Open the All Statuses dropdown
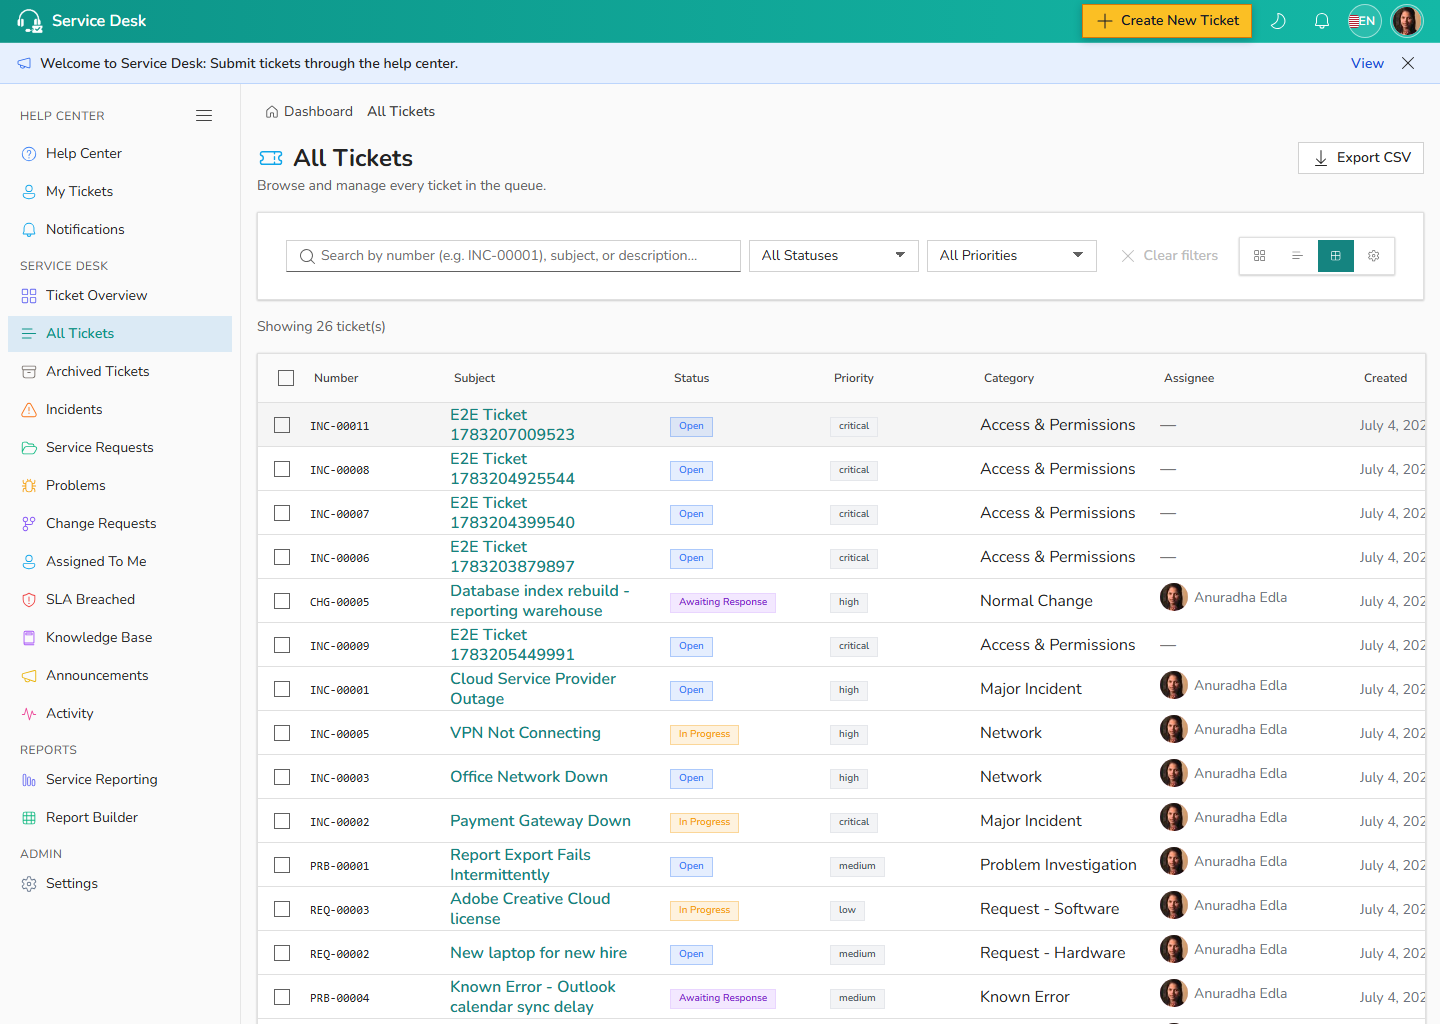 tap(833, 256)
